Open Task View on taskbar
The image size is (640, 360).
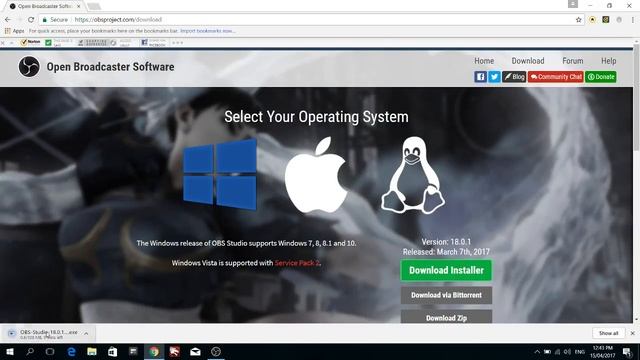point(50,351)
